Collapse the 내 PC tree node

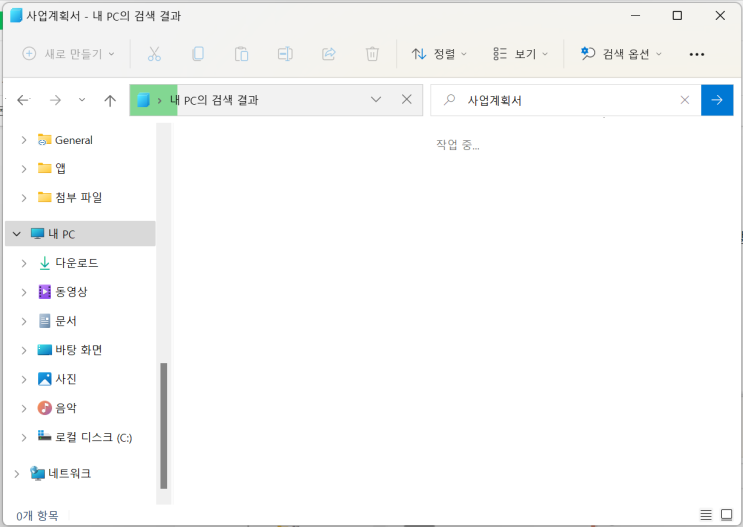point(17,234)
